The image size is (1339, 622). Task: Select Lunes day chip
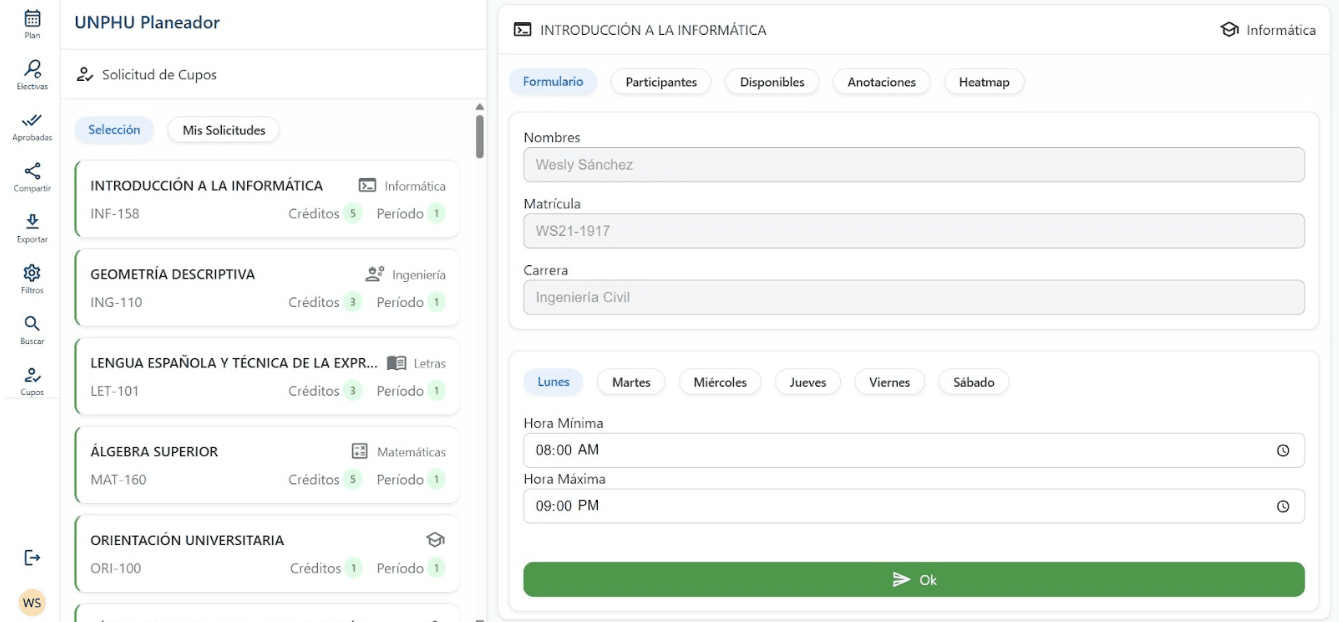tap(553, 382)
